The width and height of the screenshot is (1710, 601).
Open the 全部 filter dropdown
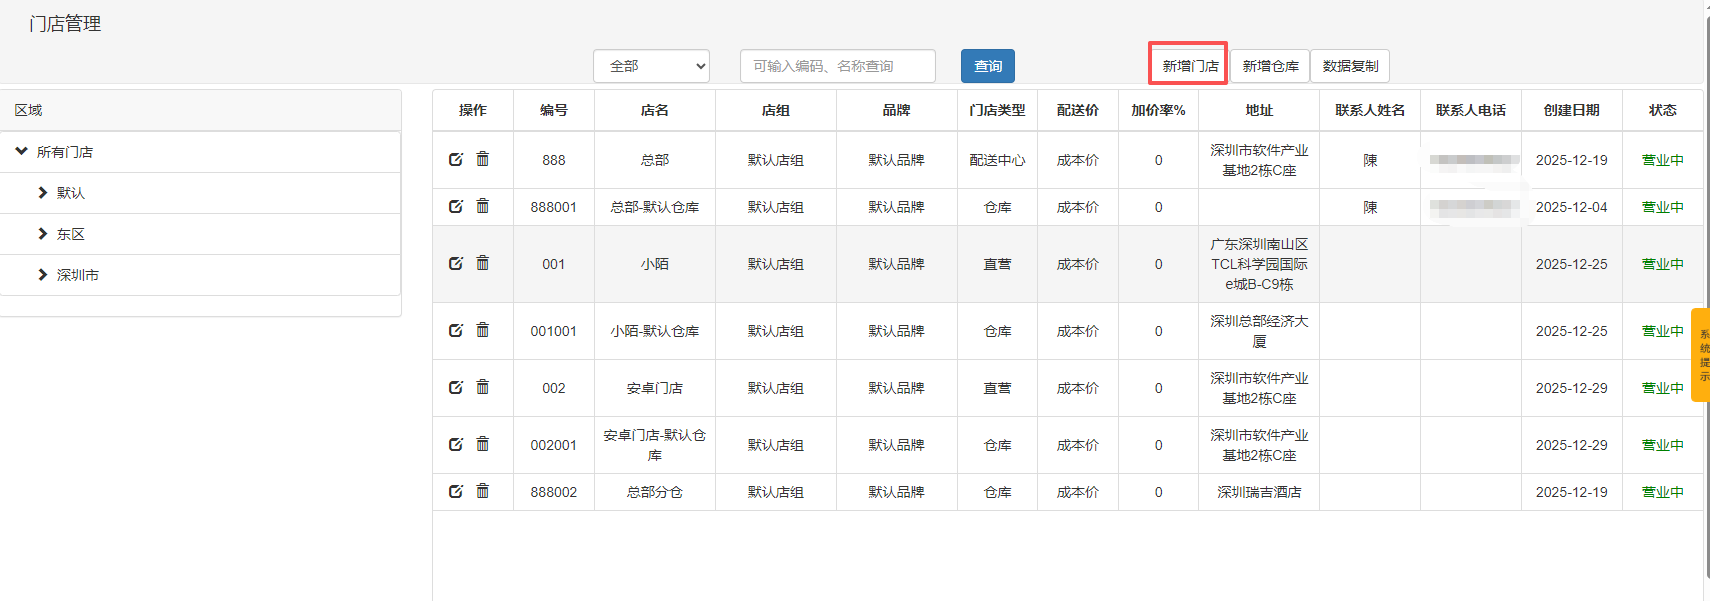(x=651, y=66)
